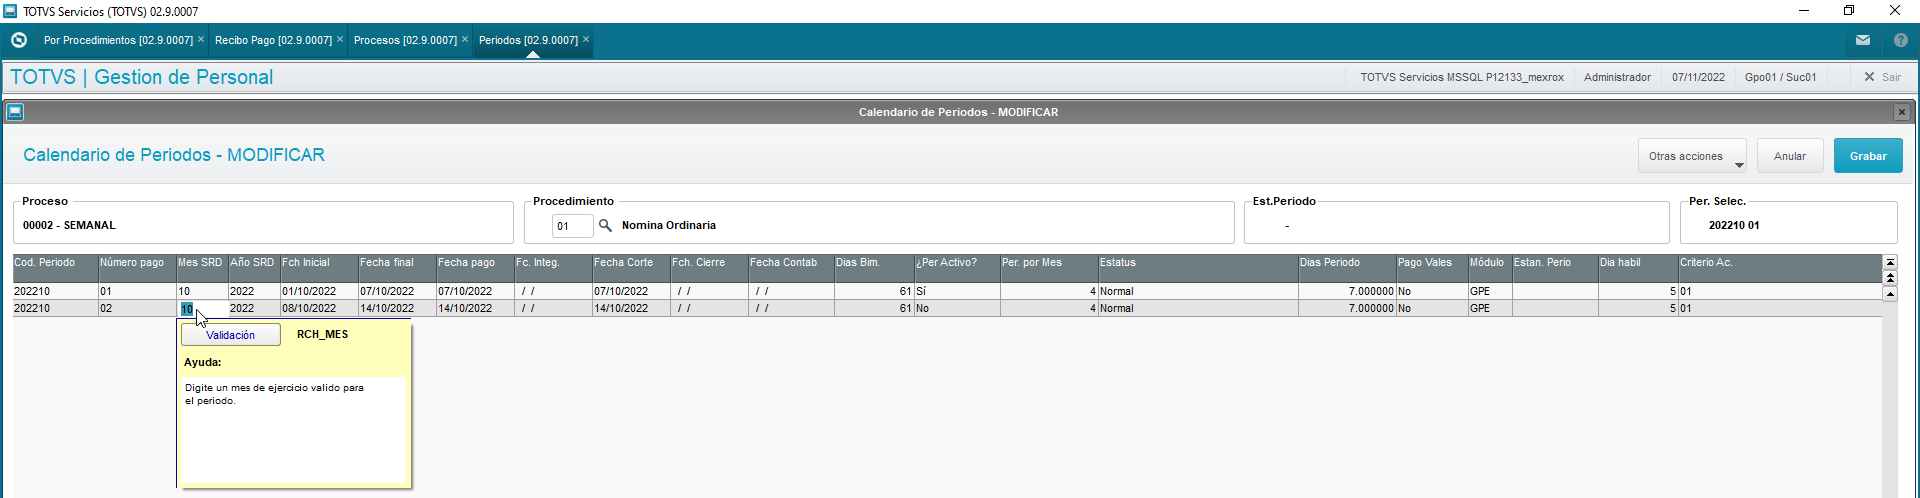
Task: Save with the Grabar button
Action: point(1868,156)
